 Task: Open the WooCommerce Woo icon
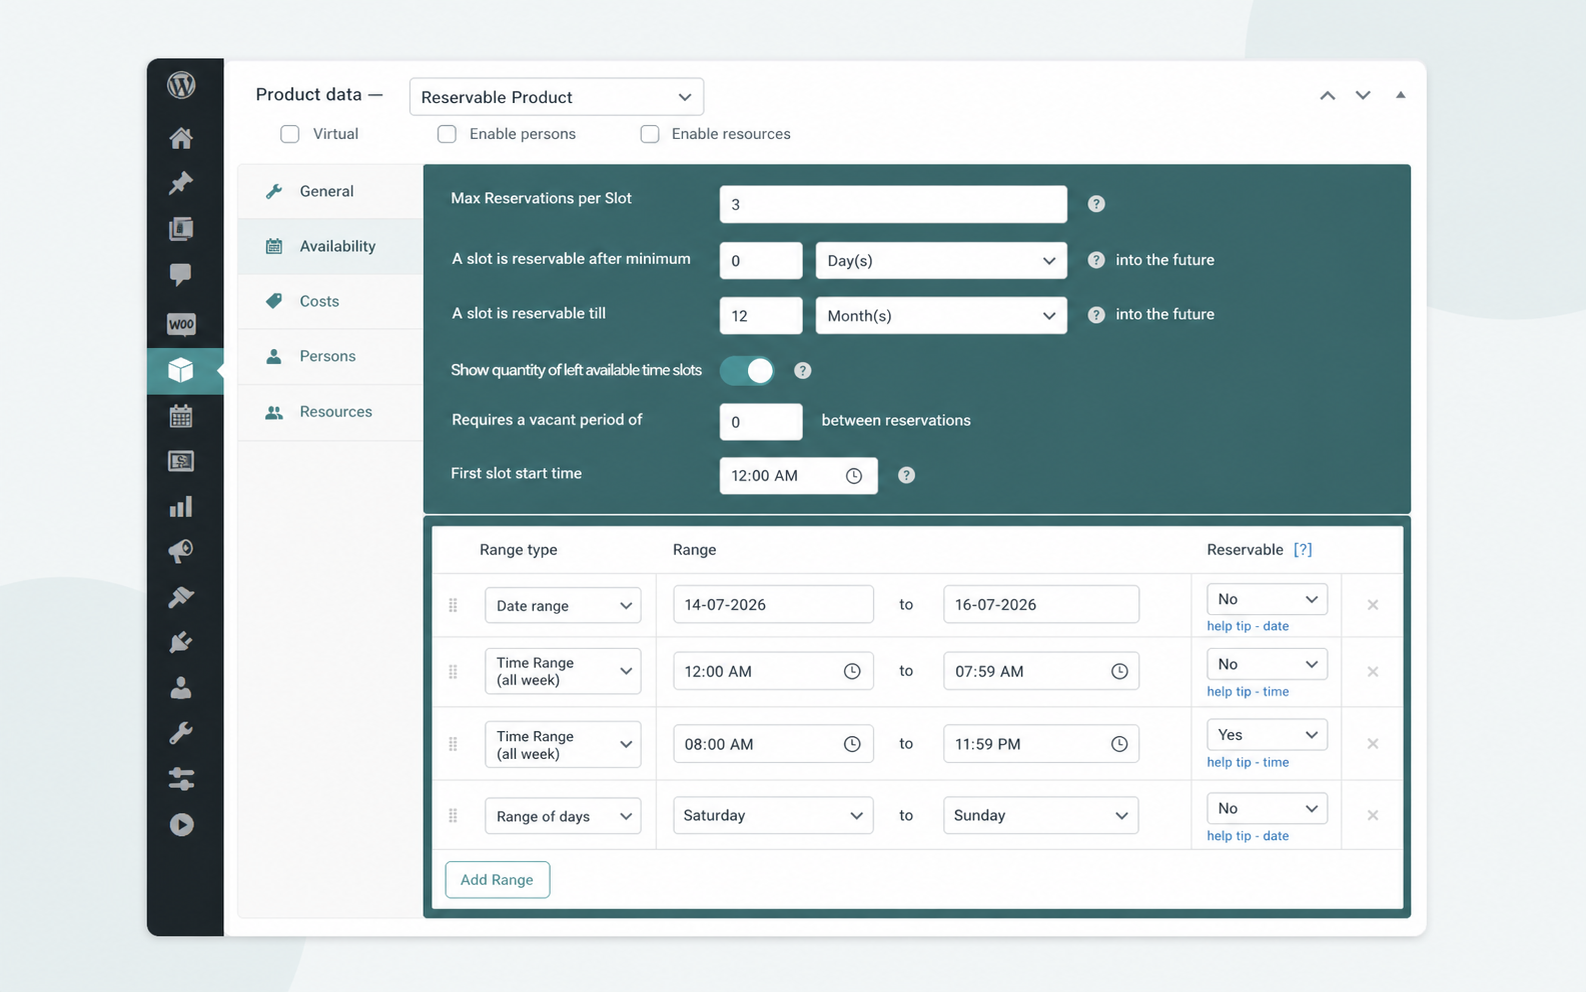pos(181,324)
